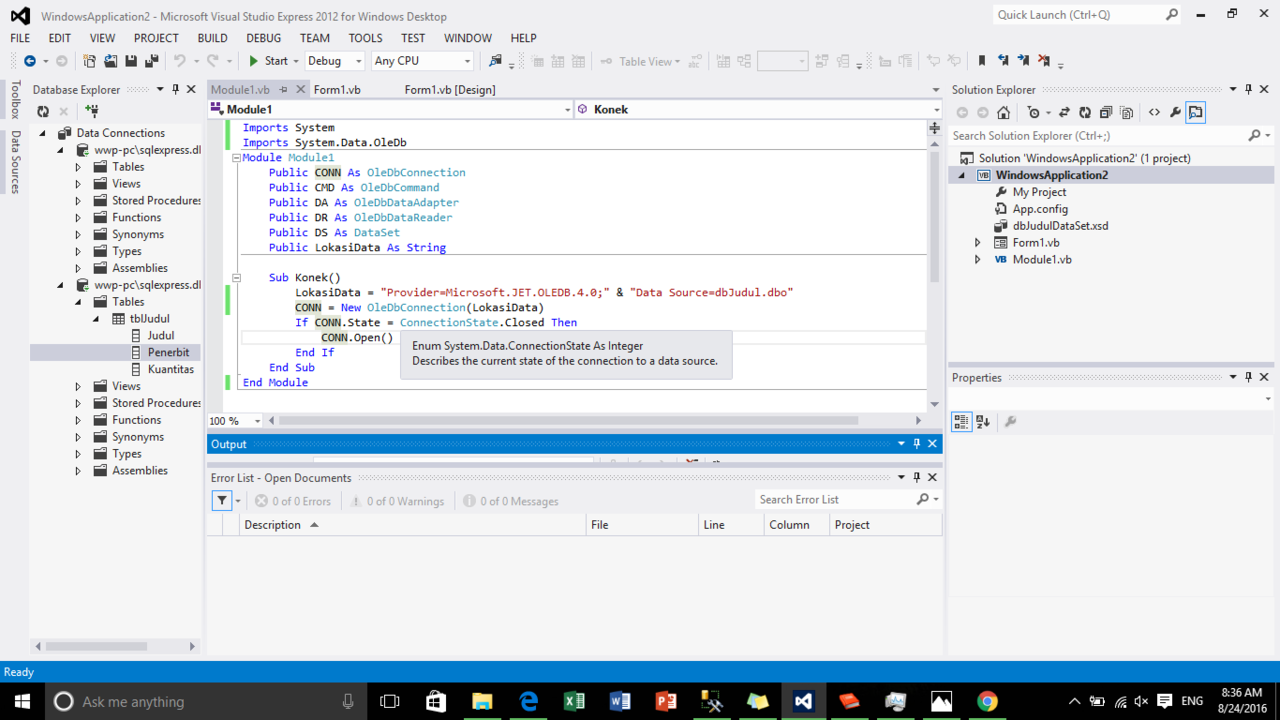The height and width of the screenshot is (720, 1280).
Task: Open the PROJECT menu
Action: coord(156,38)
